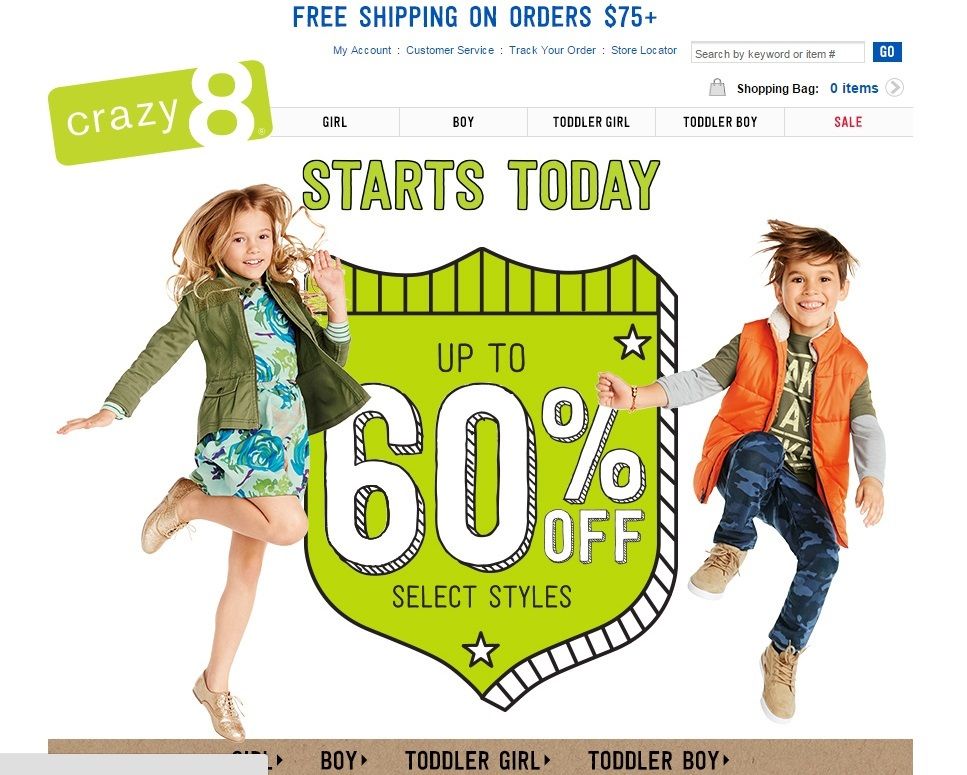
Task: Focus the keyword search field
Action: [777, 53]
